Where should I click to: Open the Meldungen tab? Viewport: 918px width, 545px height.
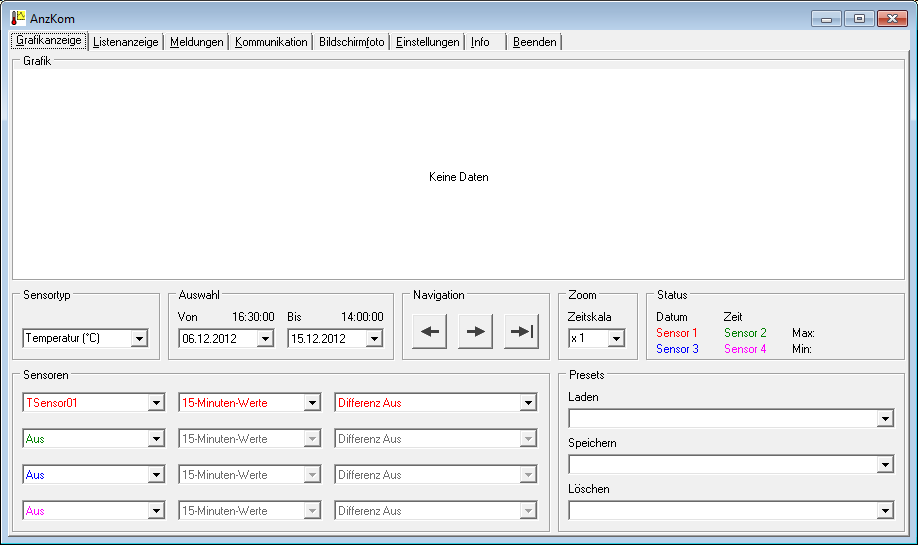click(x=196, y=42)
